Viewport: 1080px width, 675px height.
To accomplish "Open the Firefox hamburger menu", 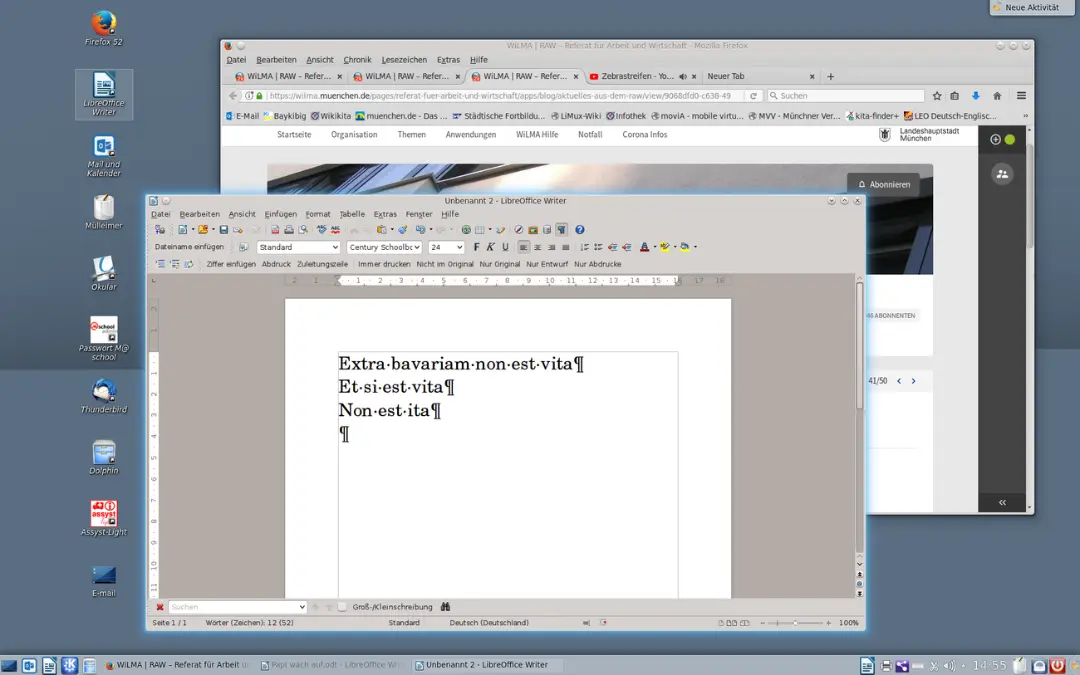I will pos(1021,96).
